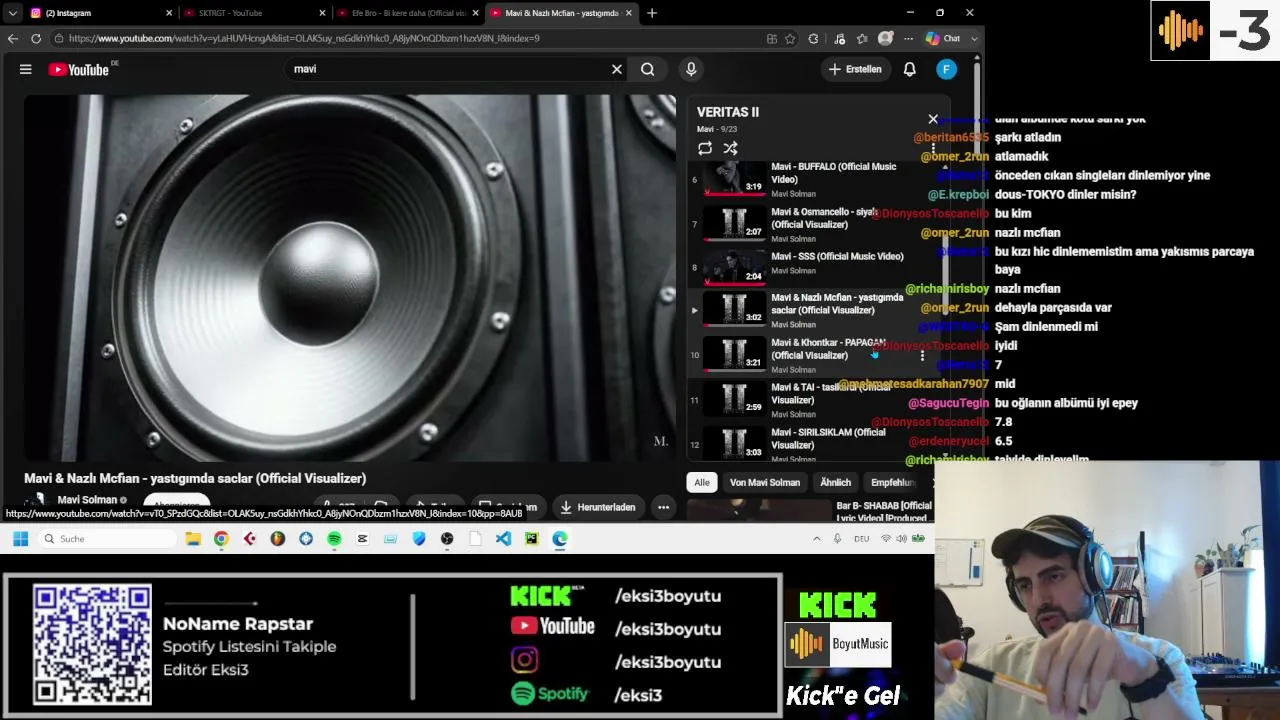Open the account avatar menu

click(947, 69)
